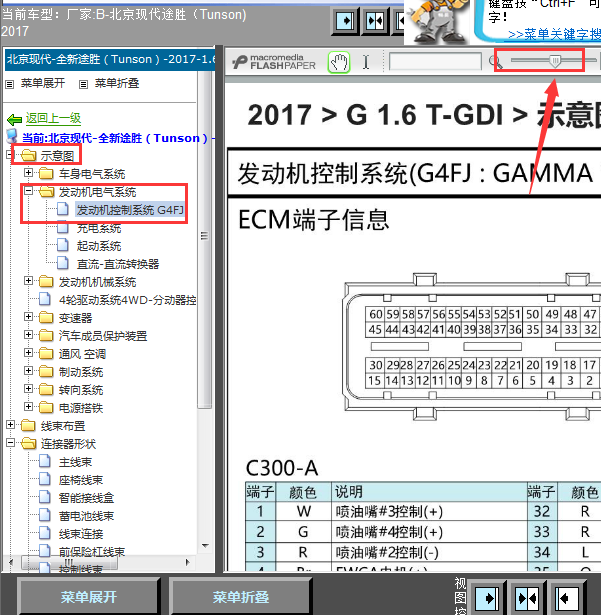Click the 喷油嘴#2控制(-) table cell
Viewport: 601px width, 615px height.
(x=429, y=552)
